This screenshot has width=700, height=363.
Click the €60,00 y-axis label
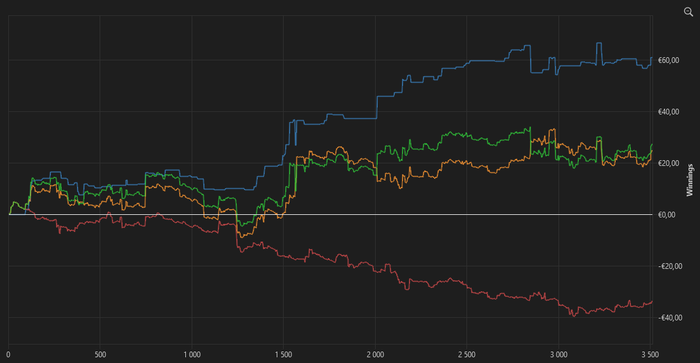click(669, 60)
